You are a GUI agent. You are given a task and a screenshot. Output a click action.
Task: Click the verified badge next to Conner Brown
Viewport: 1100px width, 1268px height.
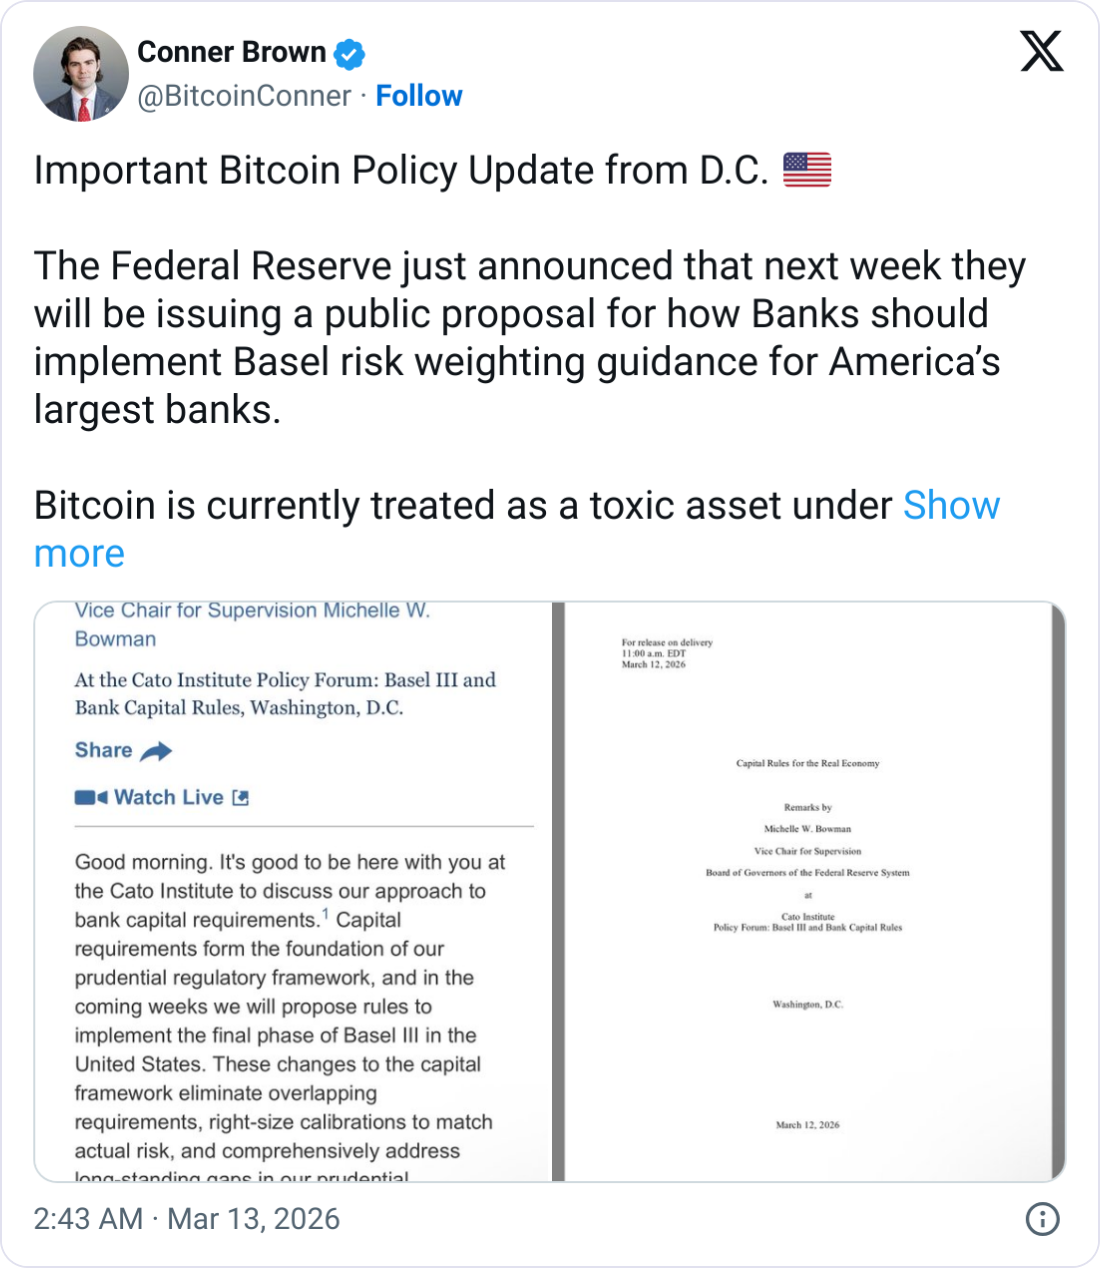[x=348, y=53]
